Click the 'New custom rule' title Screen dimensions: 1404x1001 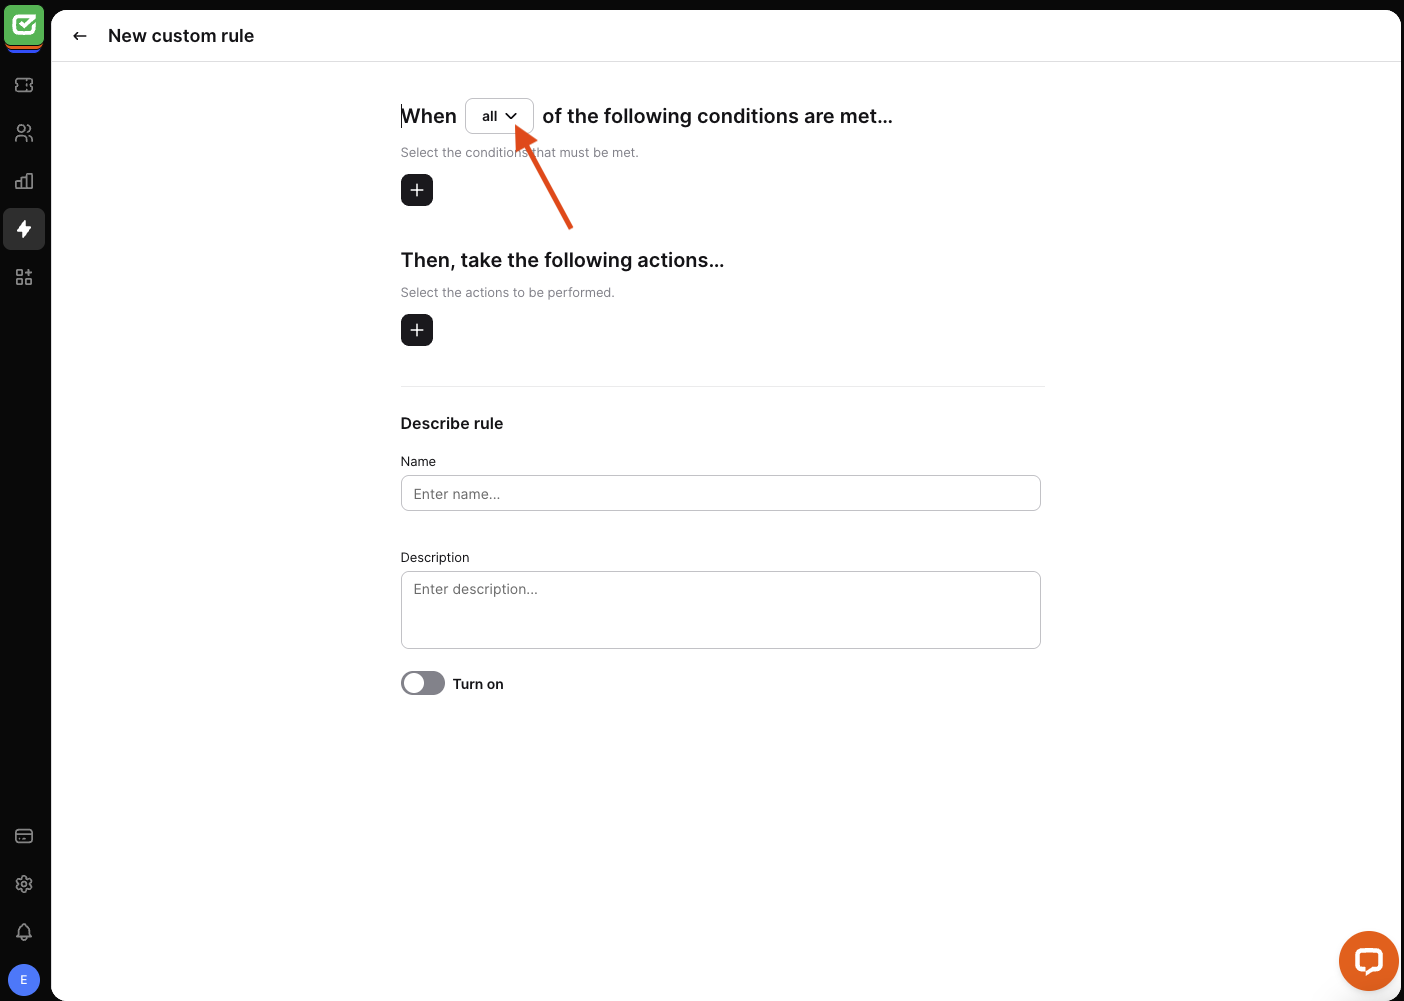(181, 36)
